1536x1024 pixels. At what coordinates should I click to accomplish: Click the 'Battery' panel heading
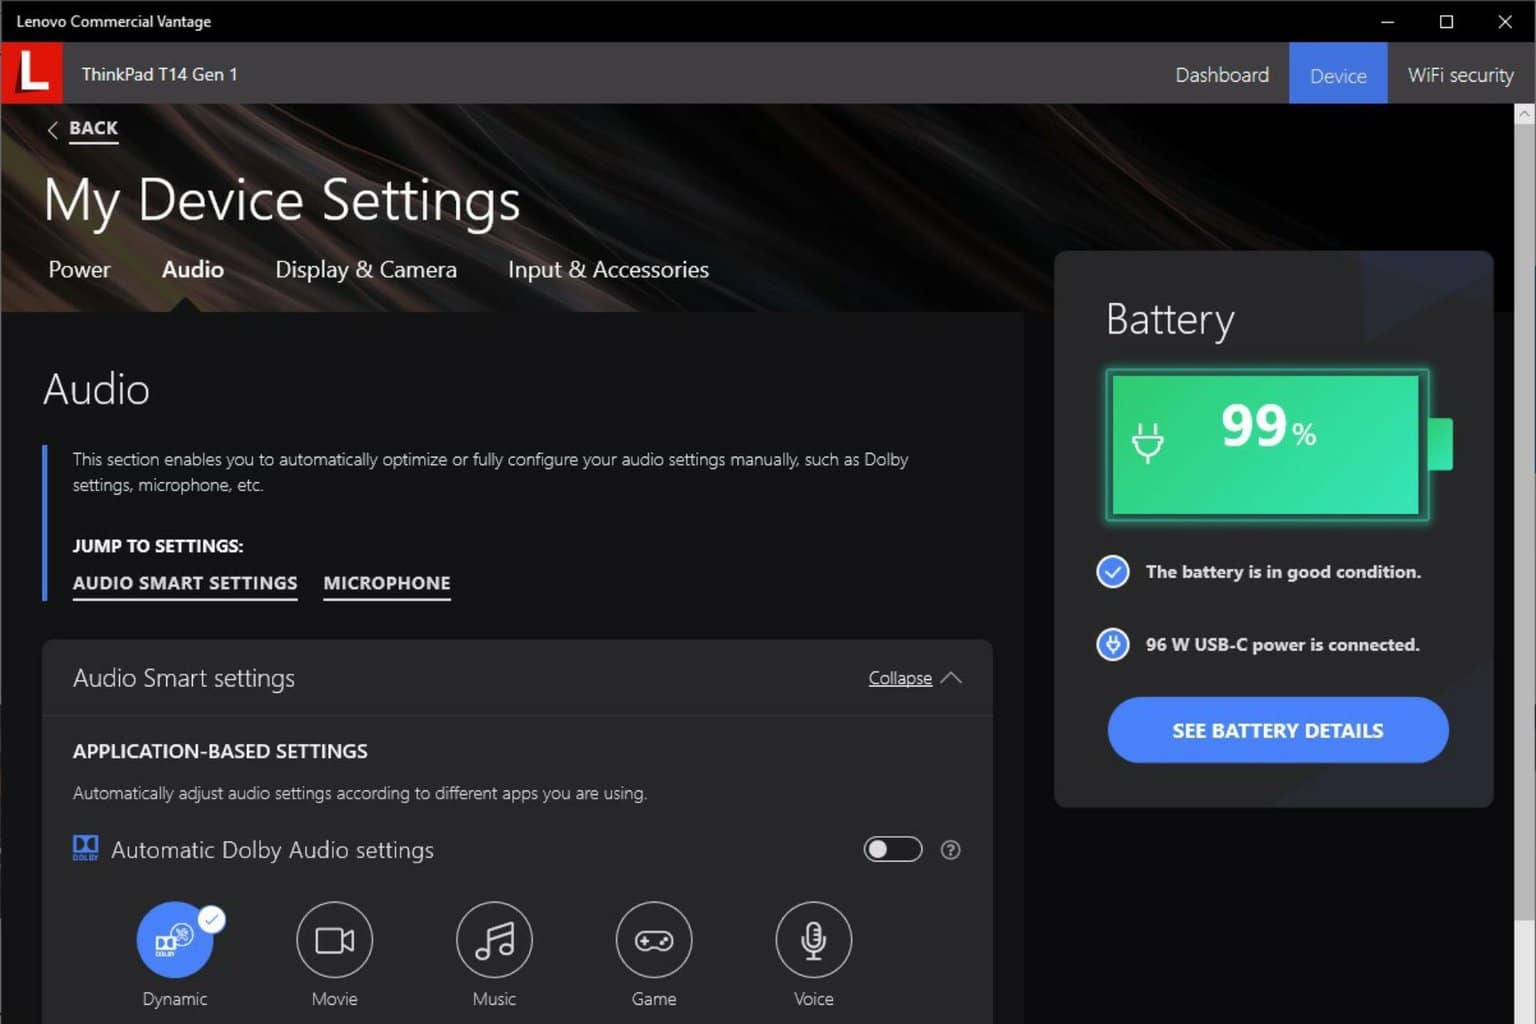point(1170,320)
